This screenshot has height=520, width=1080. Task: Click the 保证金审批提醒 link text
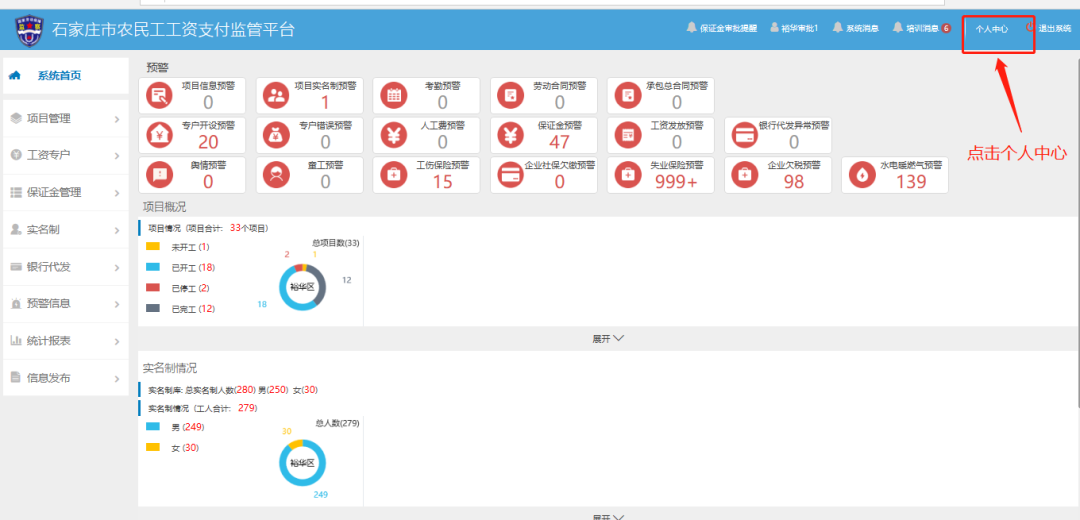coord(728,29)
